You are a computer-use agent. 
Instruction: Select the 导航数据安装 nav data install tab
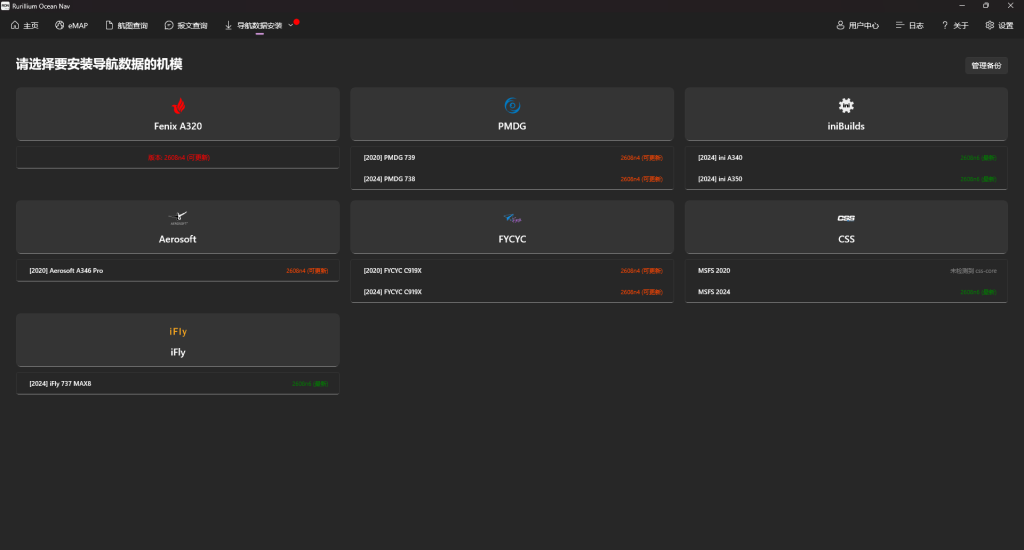[253, 25]
